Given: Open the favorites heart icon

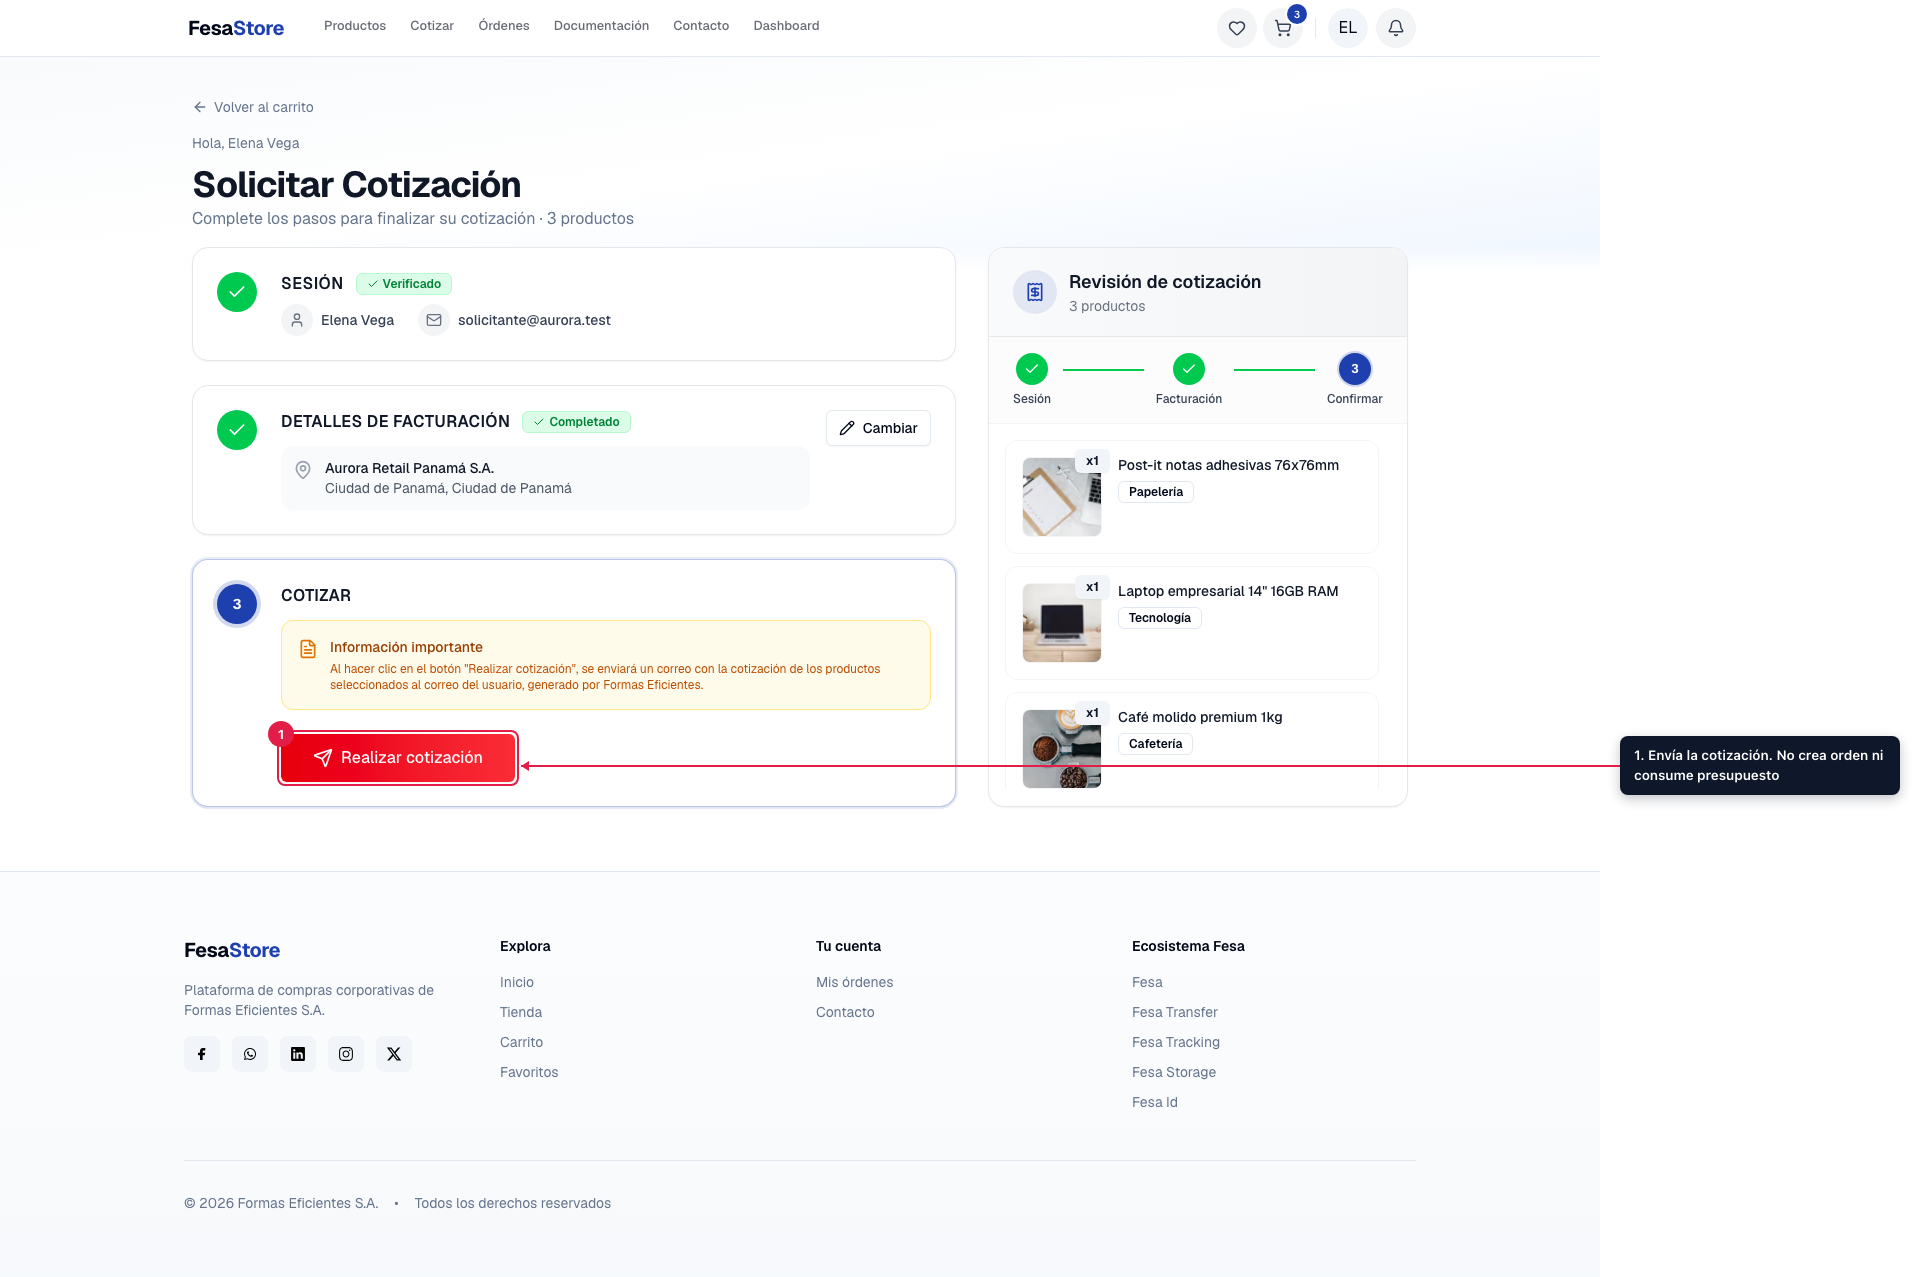Looking at the screenshot, I should 1237,28.
